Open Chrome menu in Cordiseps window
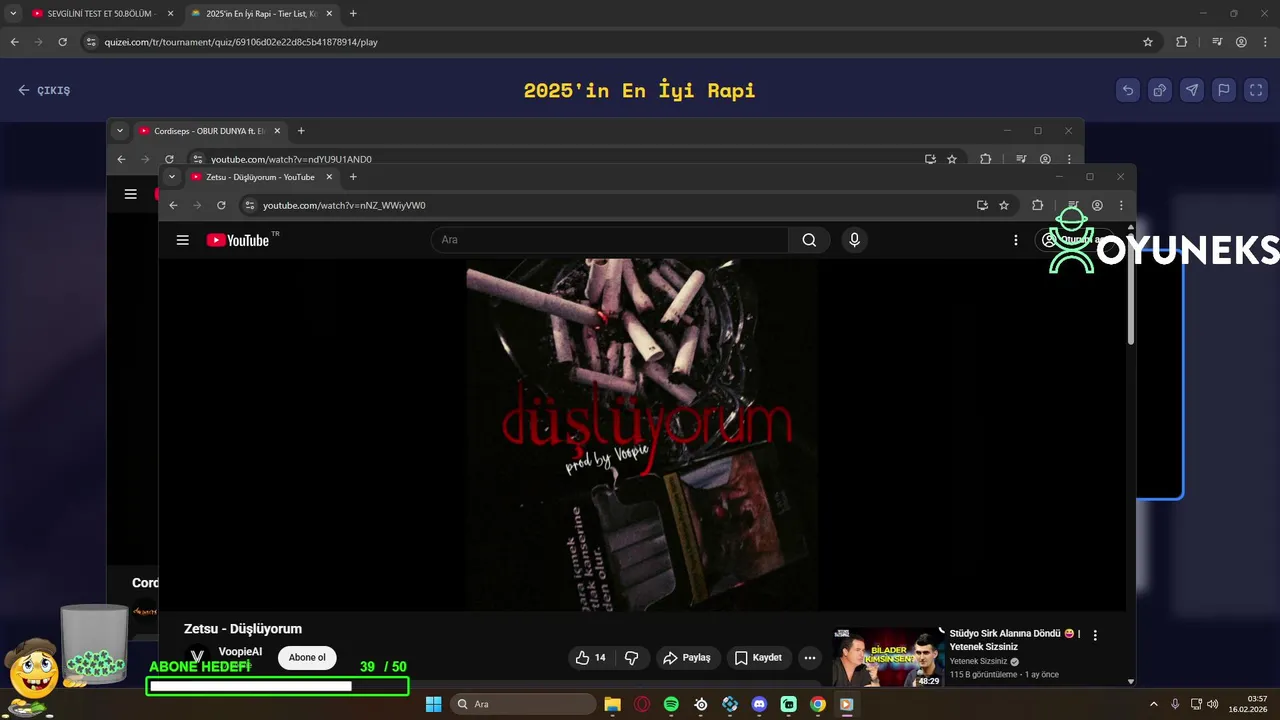 [x=1069, y=159]
